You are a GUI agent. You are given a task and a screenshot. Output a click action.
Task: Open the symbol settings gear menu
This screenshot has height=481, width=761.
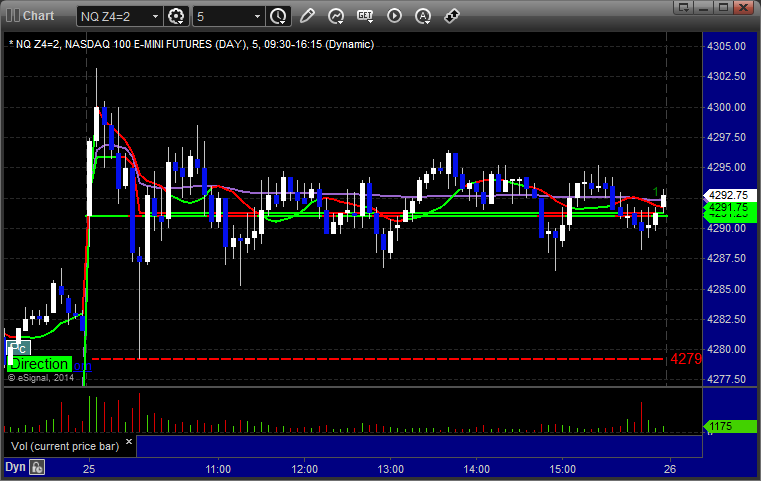coord(176,16)
